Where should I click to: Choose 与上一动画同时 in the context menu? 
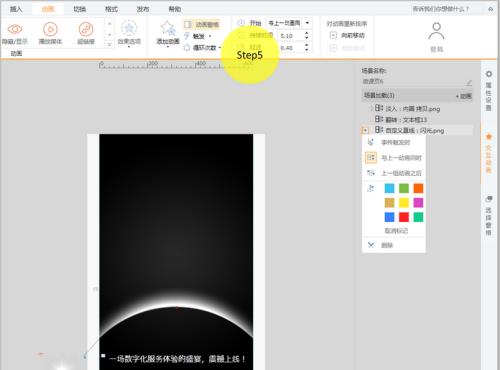coord(394,158)
